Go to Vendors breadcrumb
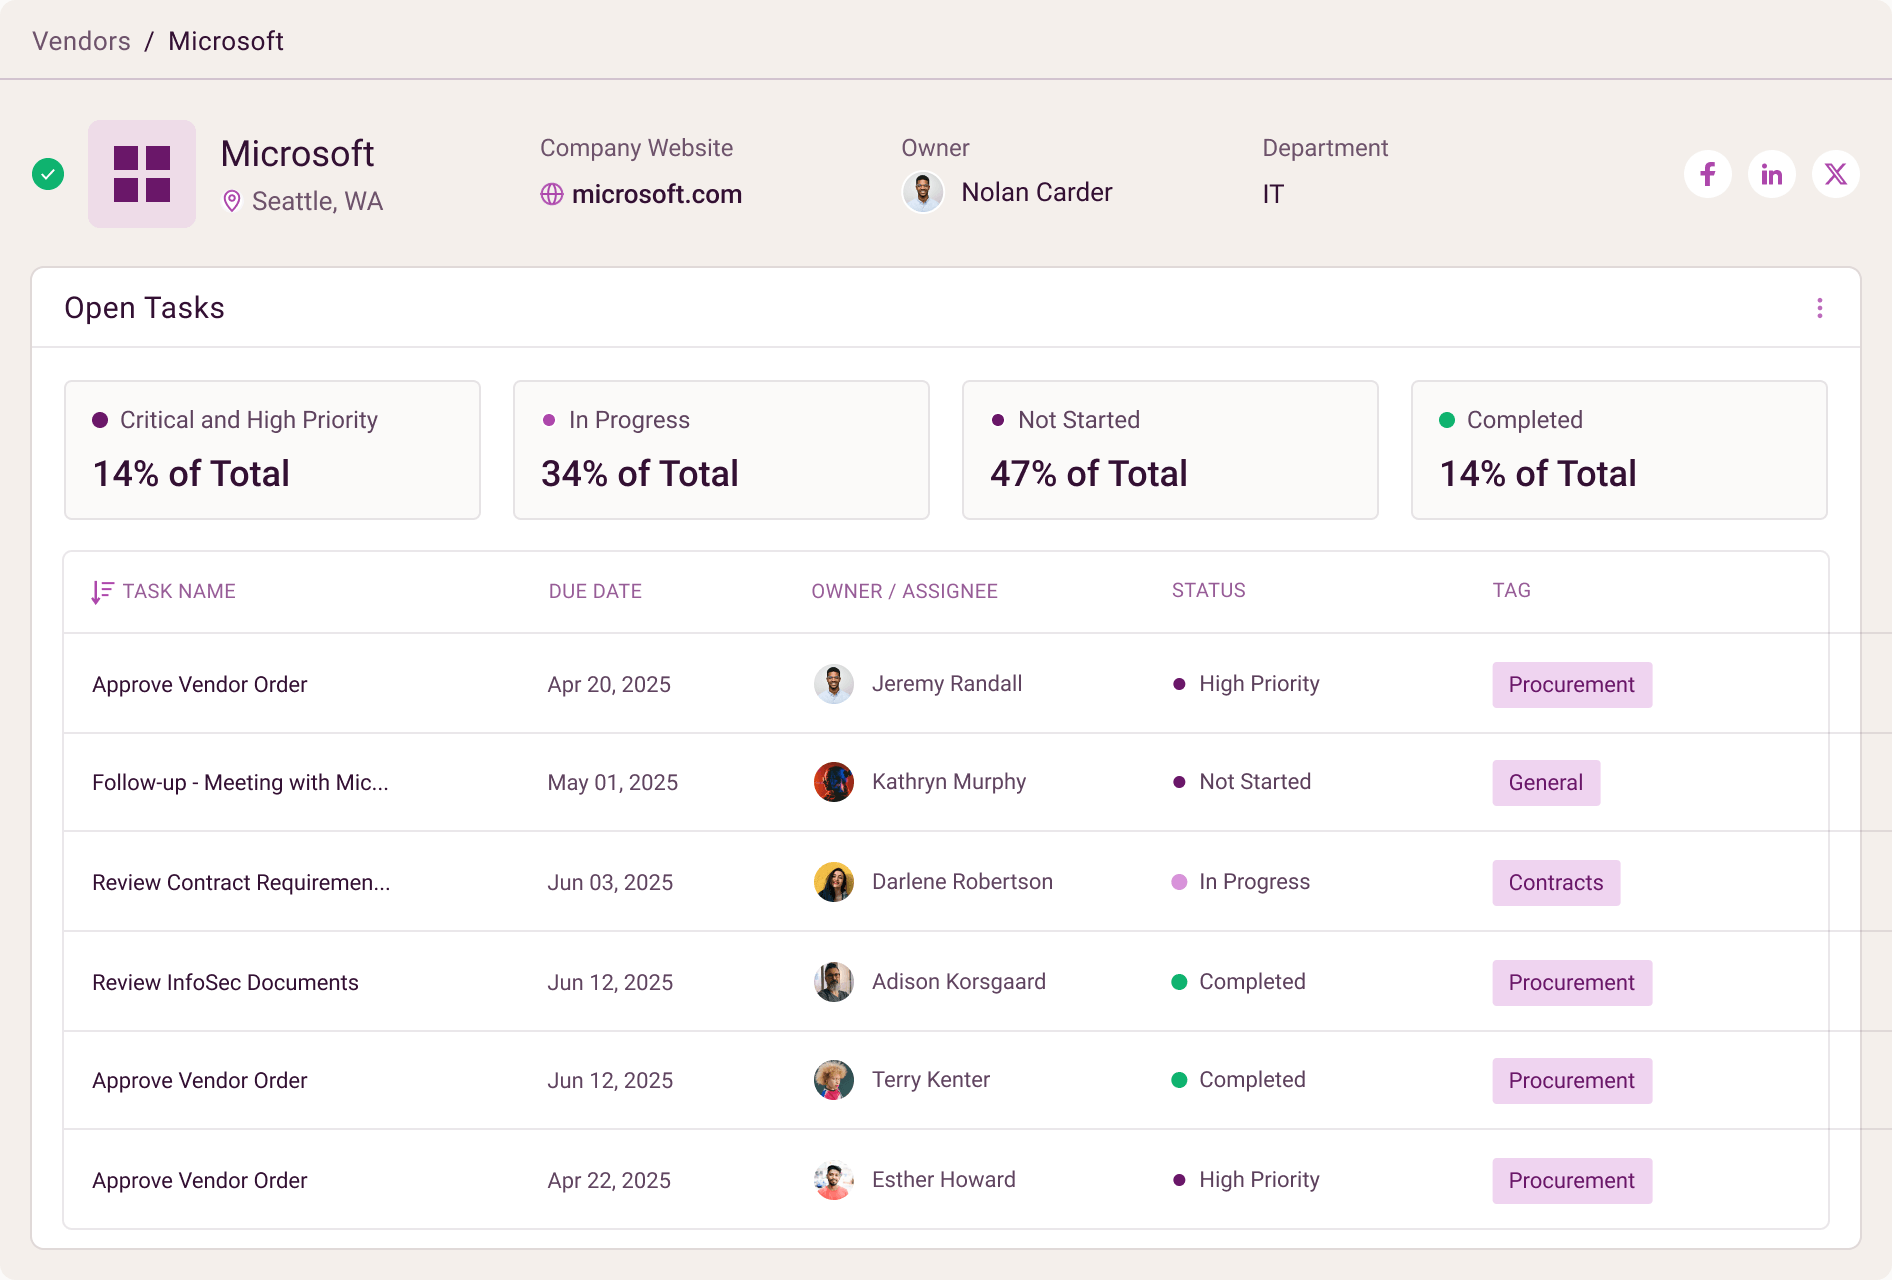 coord(82,41)
